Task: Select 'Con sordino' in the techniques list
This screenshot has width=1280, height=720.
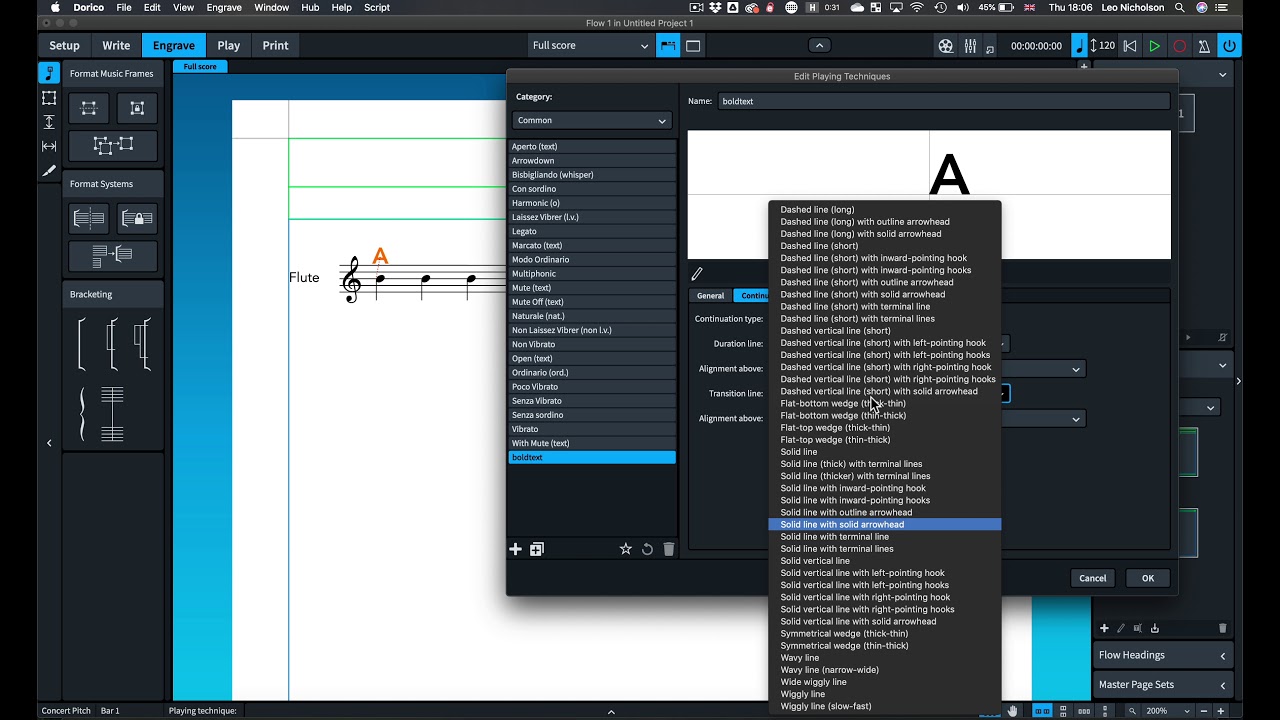Action: tap(592, 189)
